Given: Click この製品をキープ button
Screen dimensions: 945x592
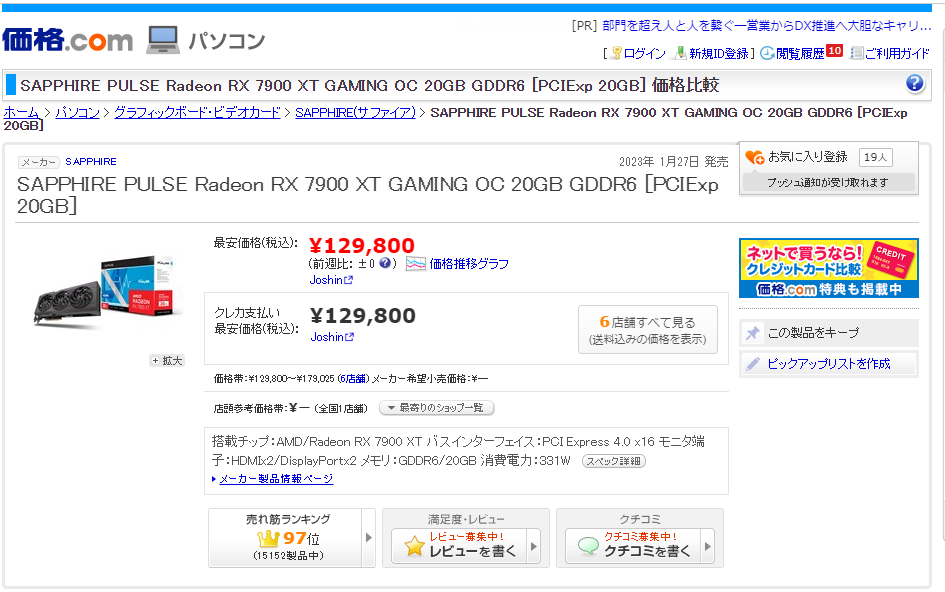Looking at the screenshot, I should pyautogui.click(x=829, y=333).
